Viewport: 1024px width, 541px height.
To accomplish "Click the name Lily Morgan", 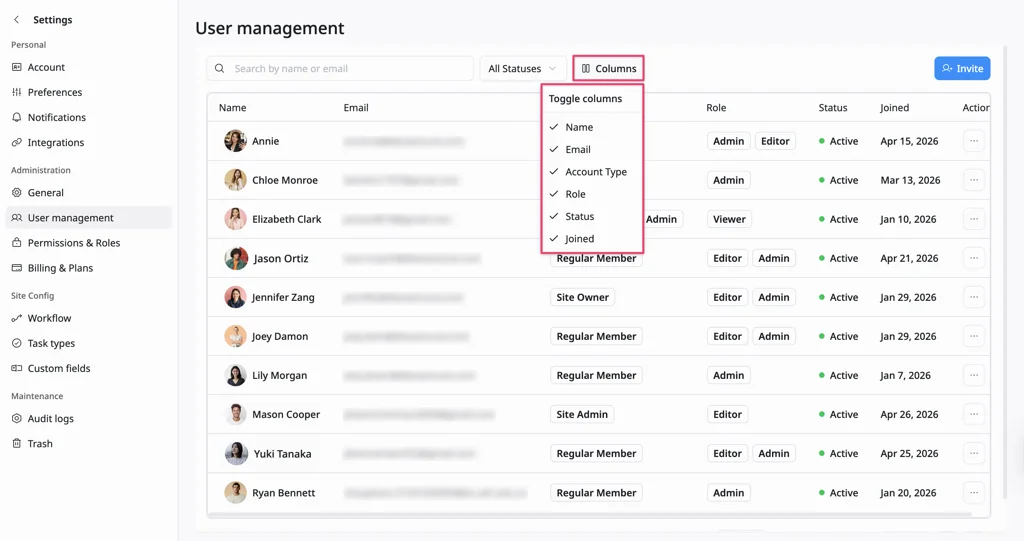I will 280,376.
